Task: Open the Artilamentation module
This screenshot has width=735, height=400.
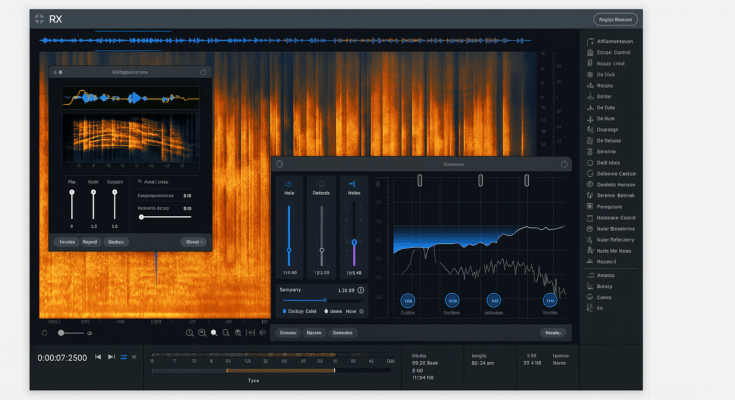Action: pyautogui.click(x=610, y=41)
